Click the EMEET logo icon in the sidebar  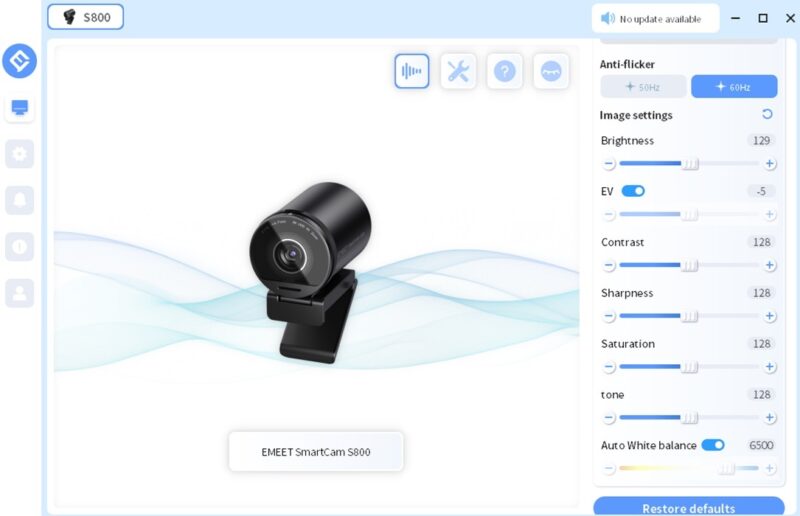[19, 61]
